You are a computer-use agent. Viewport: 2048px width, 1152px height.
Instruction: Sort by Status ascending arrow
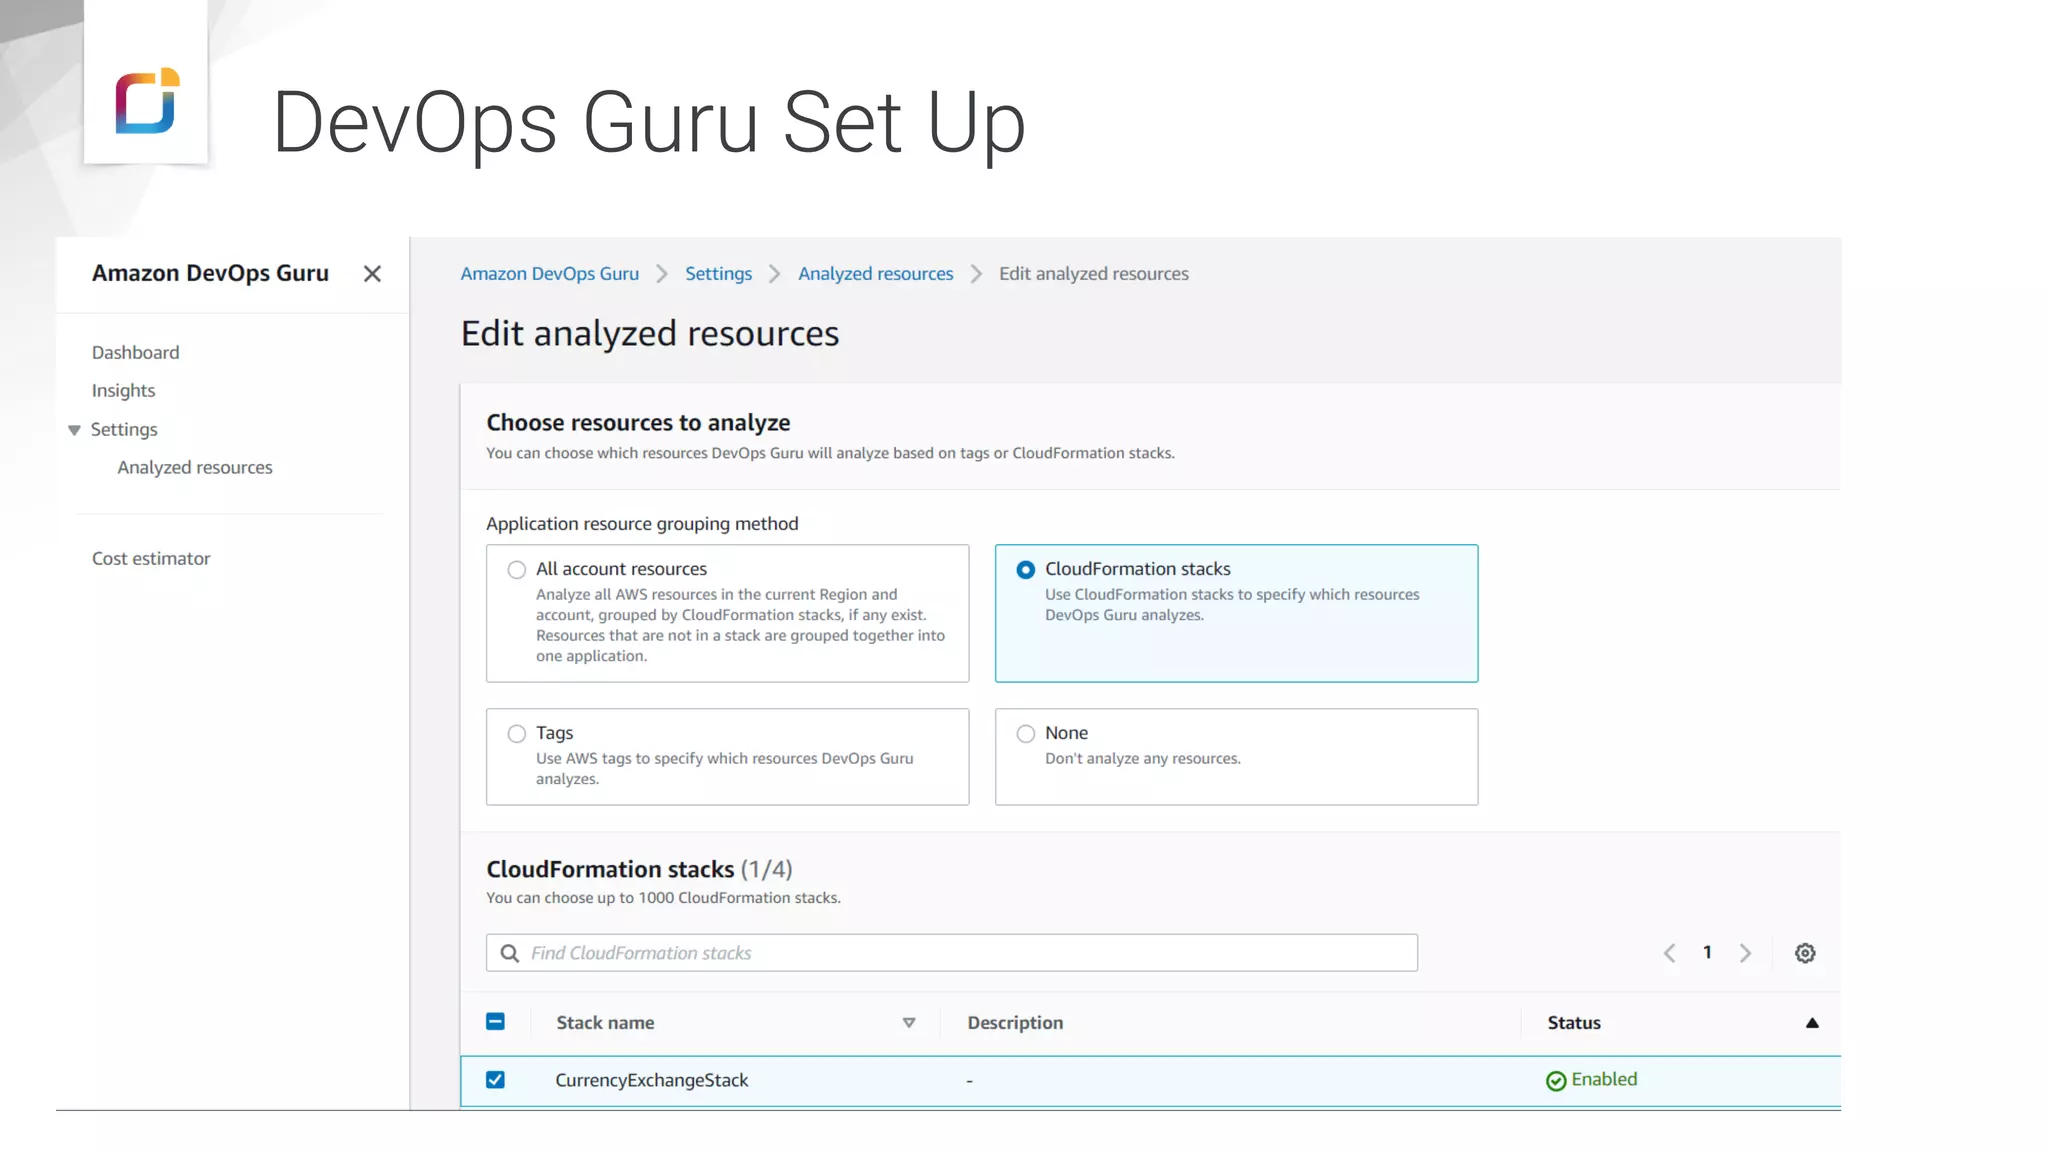[1812, 1023]
